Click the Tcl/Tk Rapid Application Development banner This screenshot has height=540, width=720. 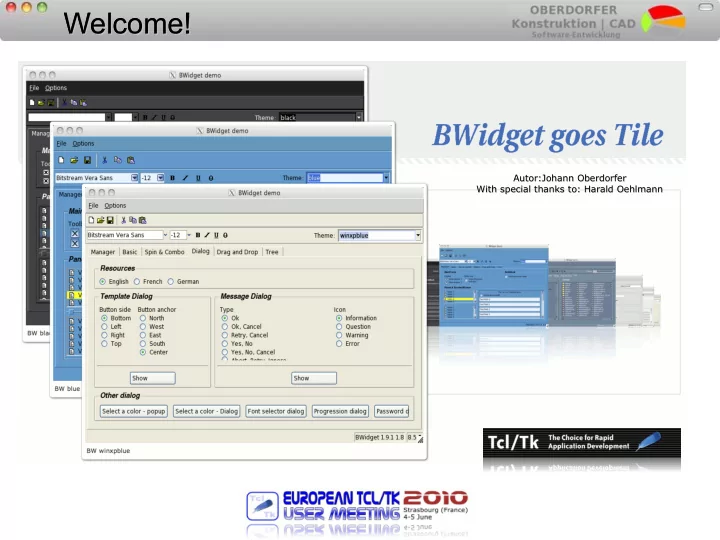pyautogui.click(x=582, y=443)
